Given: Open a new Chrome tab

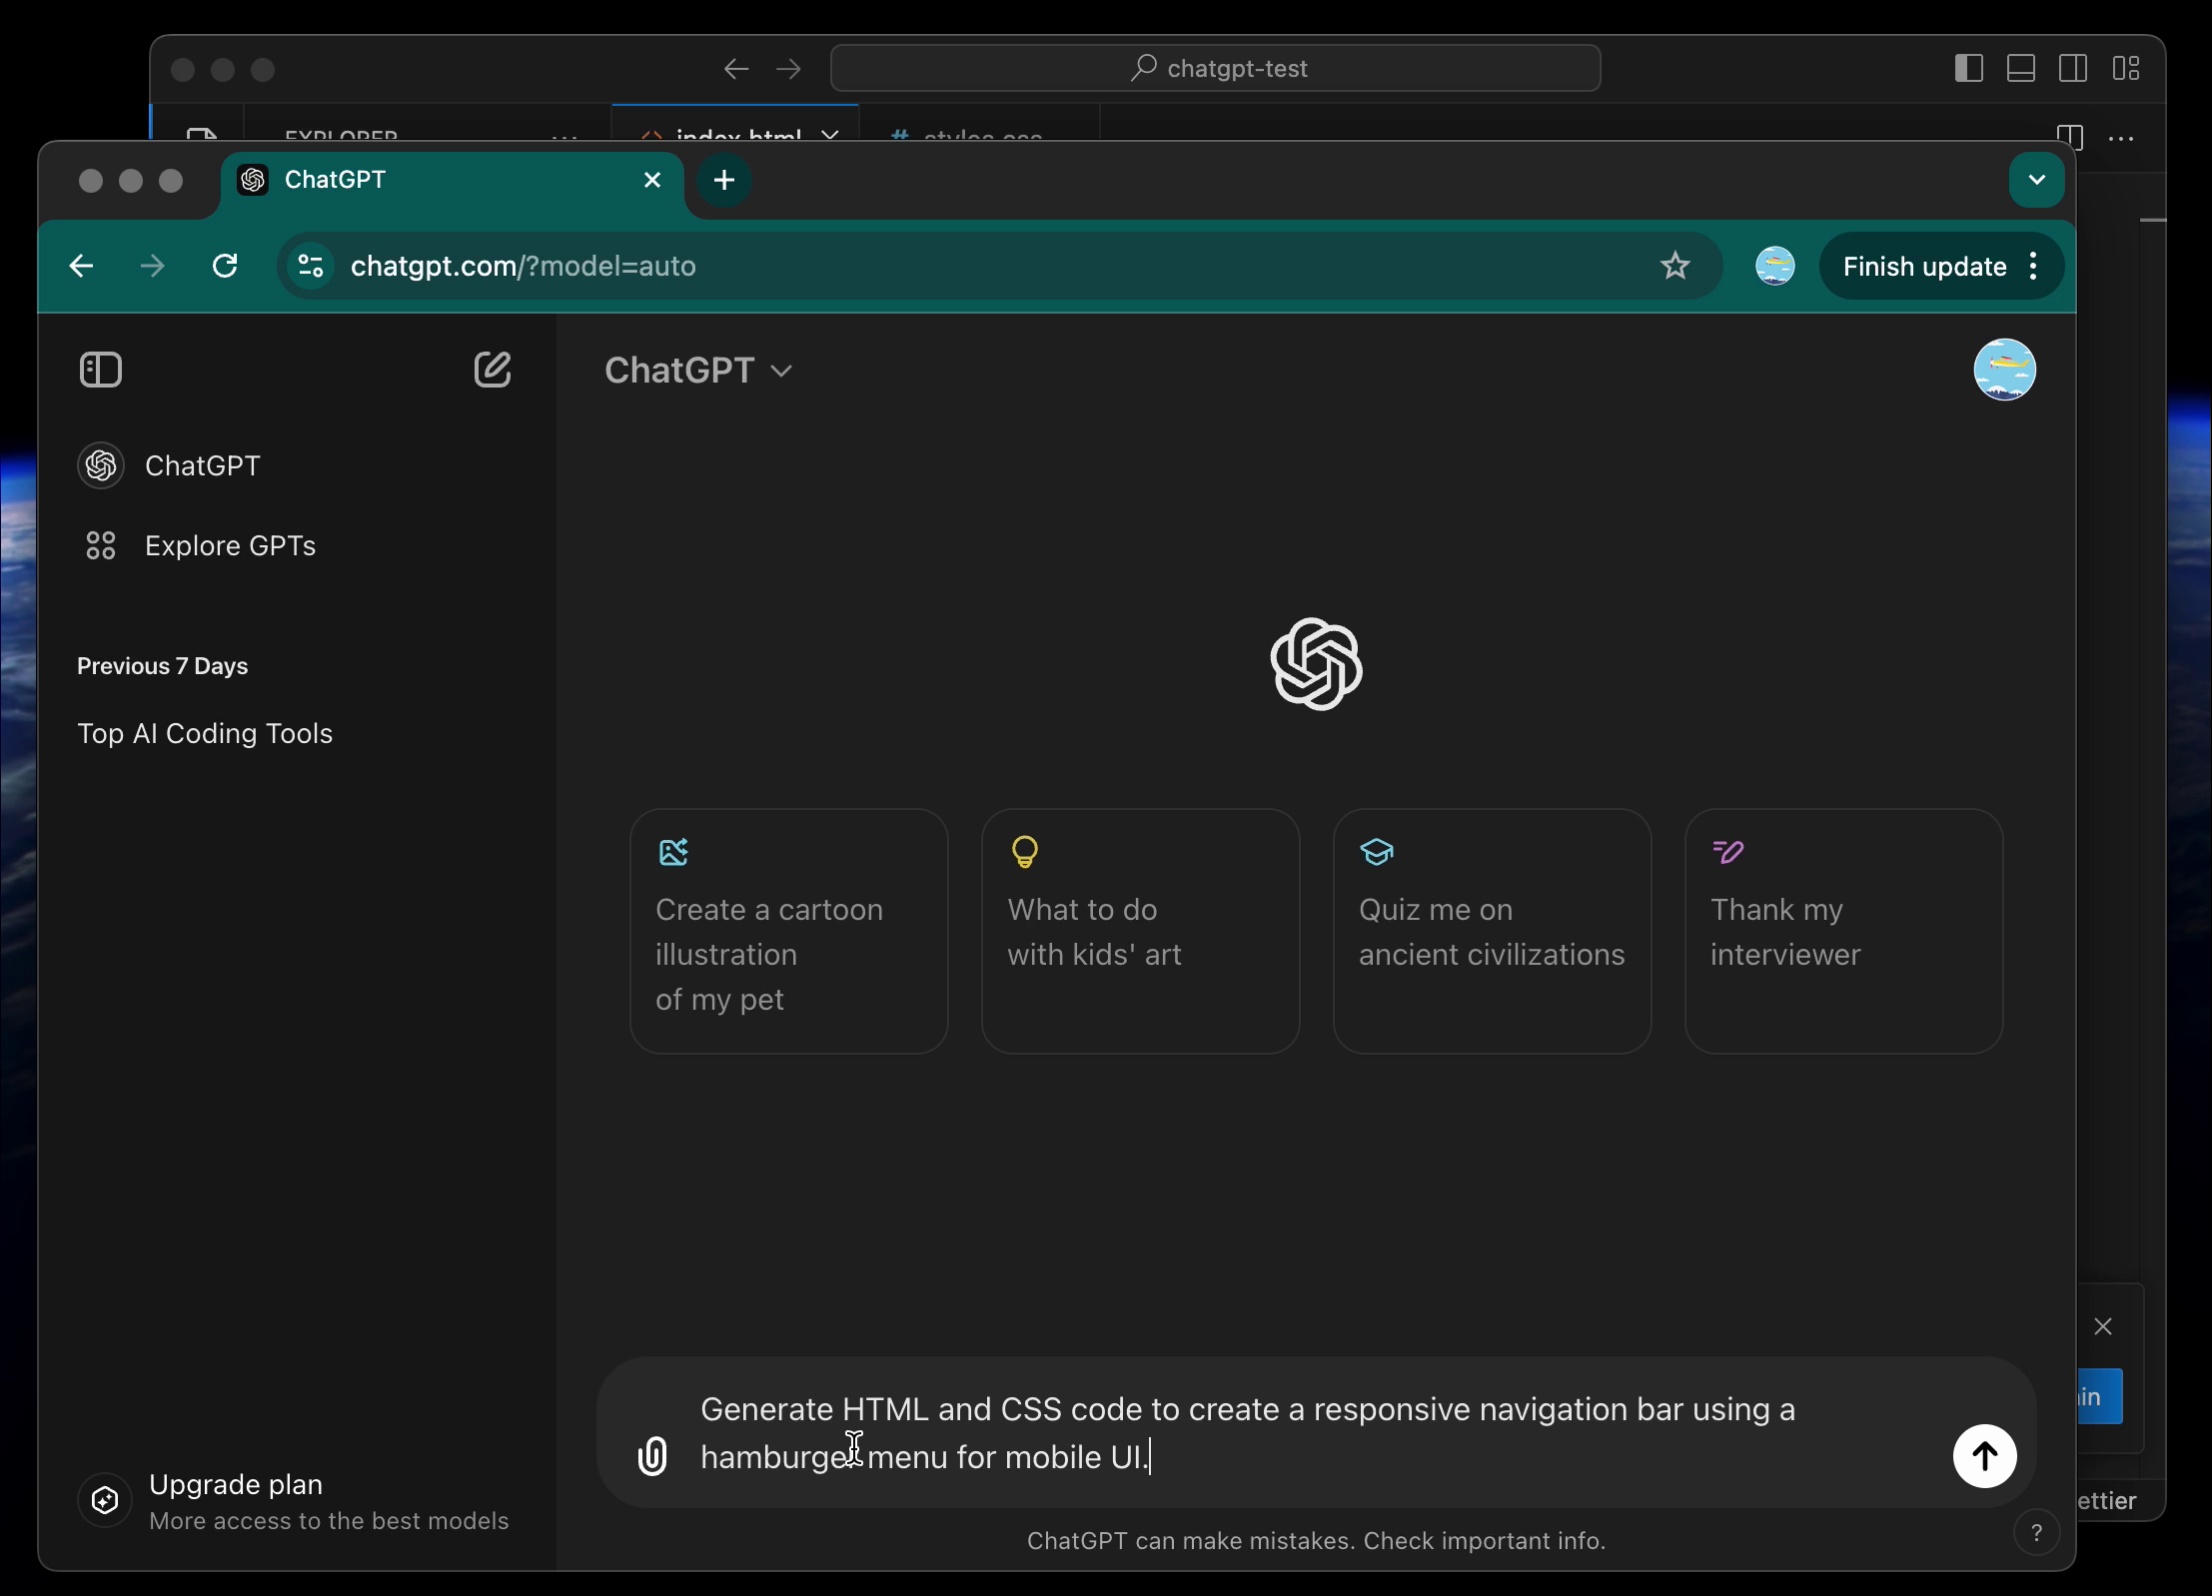Looking at the screenshot, I should click(x=724, y=180).
